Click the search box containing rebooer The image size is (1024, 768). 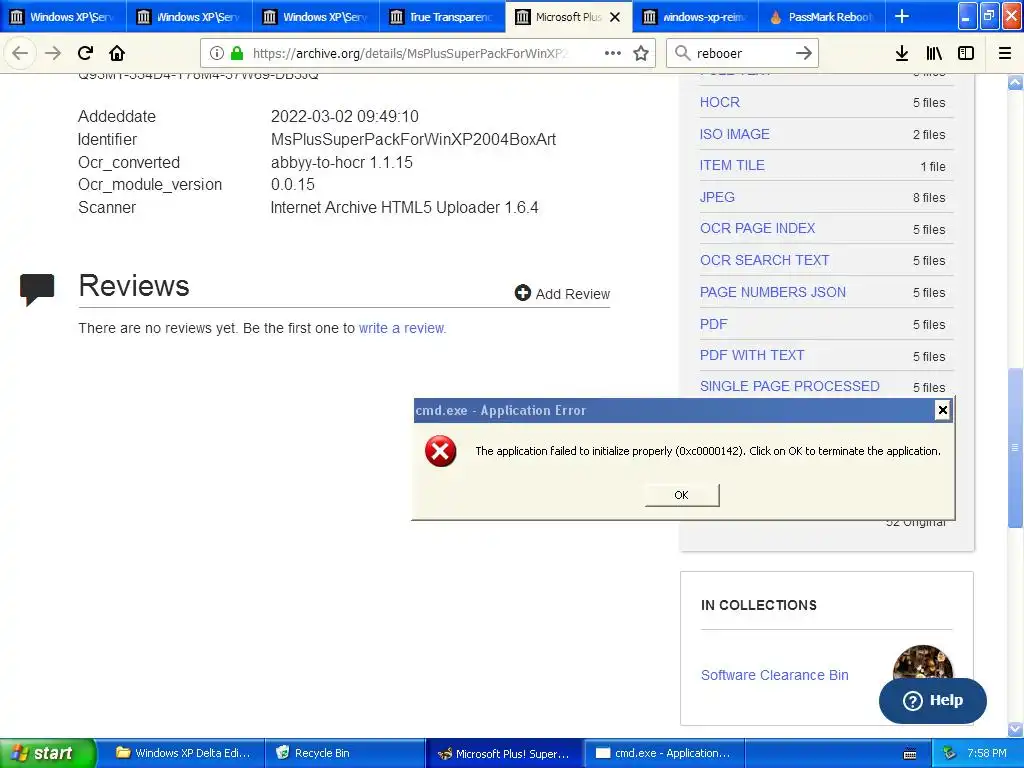(x=741, y=54)
